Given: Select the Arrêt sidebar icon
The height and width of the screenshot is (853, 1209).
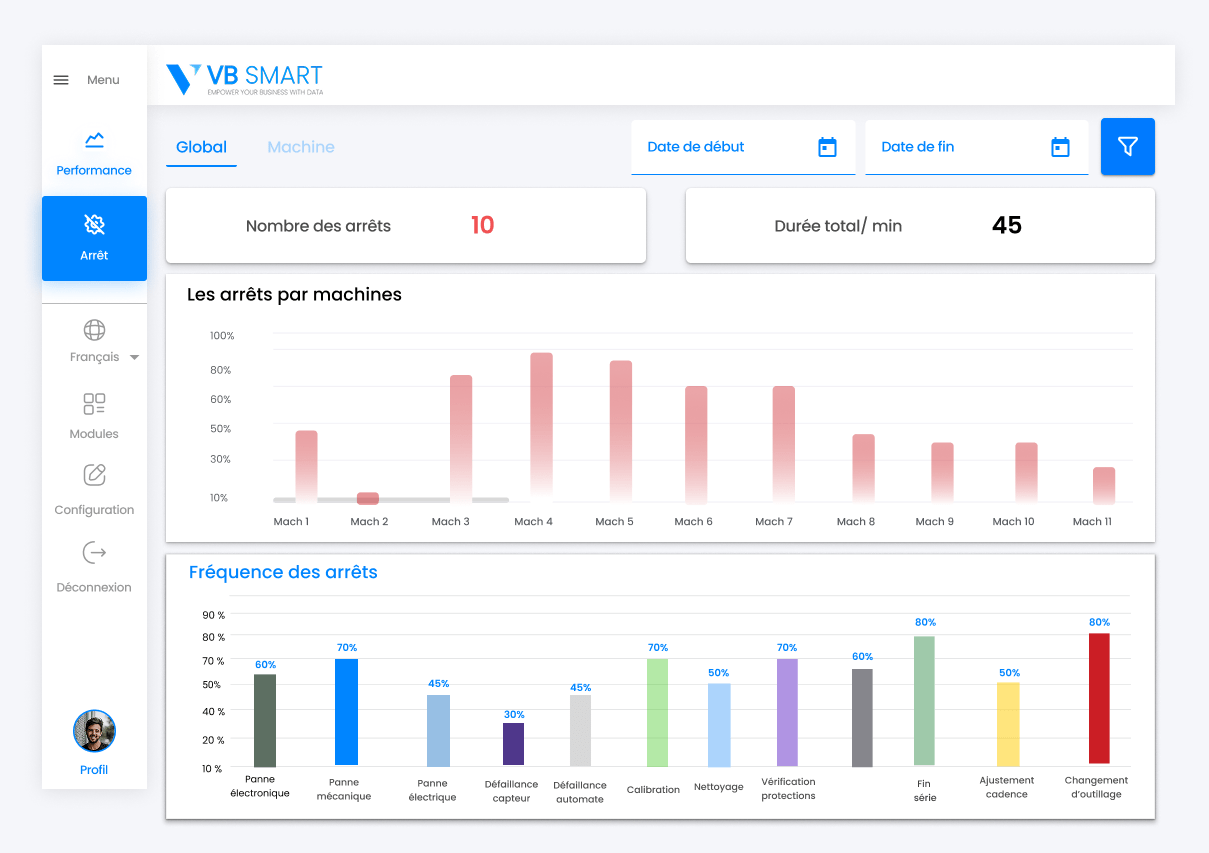Looking at the screenshot, I should point(94,224).
